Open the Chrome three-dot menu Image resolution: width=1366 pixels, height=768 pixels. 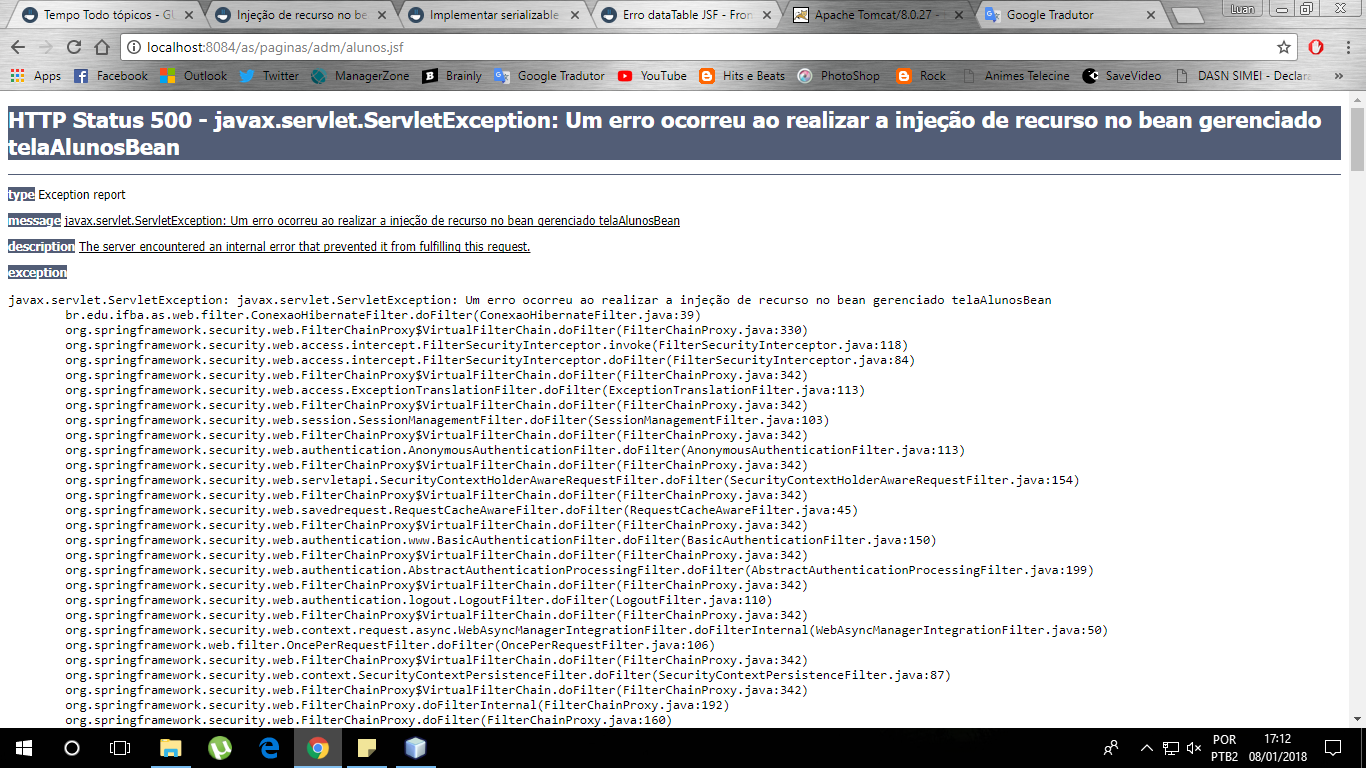[x=1346, y=47]
